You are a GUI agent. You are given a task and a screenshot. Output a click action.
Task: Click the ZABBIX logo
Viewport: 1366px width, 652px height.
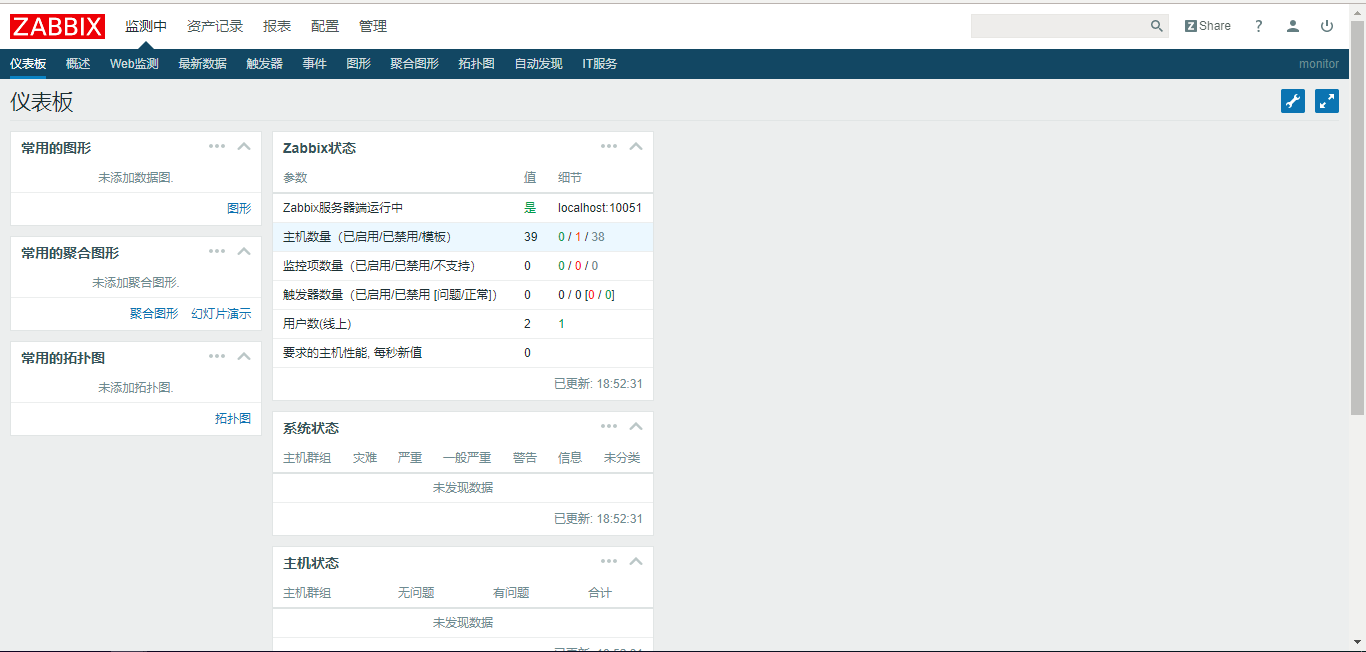pyautogui.click(x=57, y=26)
